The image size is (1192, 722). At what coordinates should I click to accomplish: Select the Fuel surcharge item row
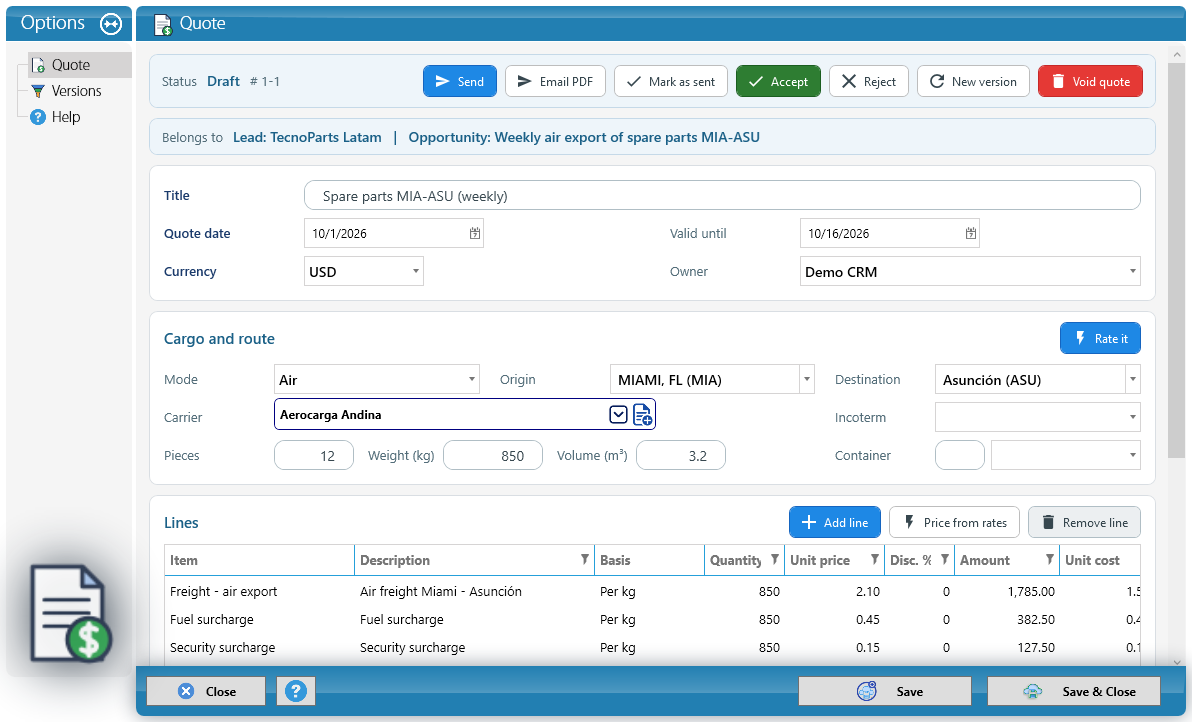coord(652,619)
